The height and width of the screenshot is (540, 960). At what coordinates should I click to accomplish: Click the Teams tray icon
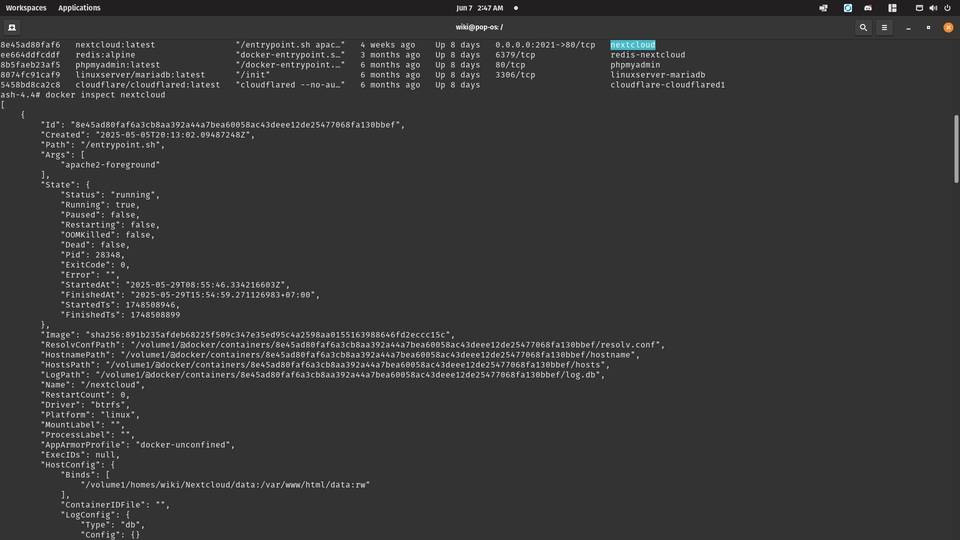click(823, 8)
